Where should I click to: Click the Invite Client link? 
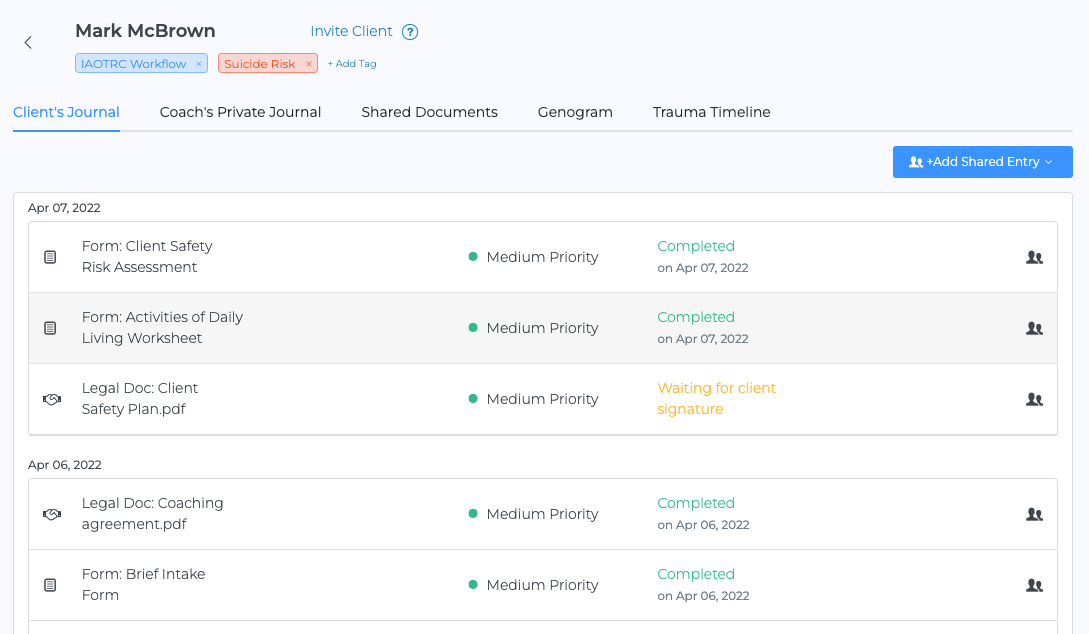tap(351, 31)
